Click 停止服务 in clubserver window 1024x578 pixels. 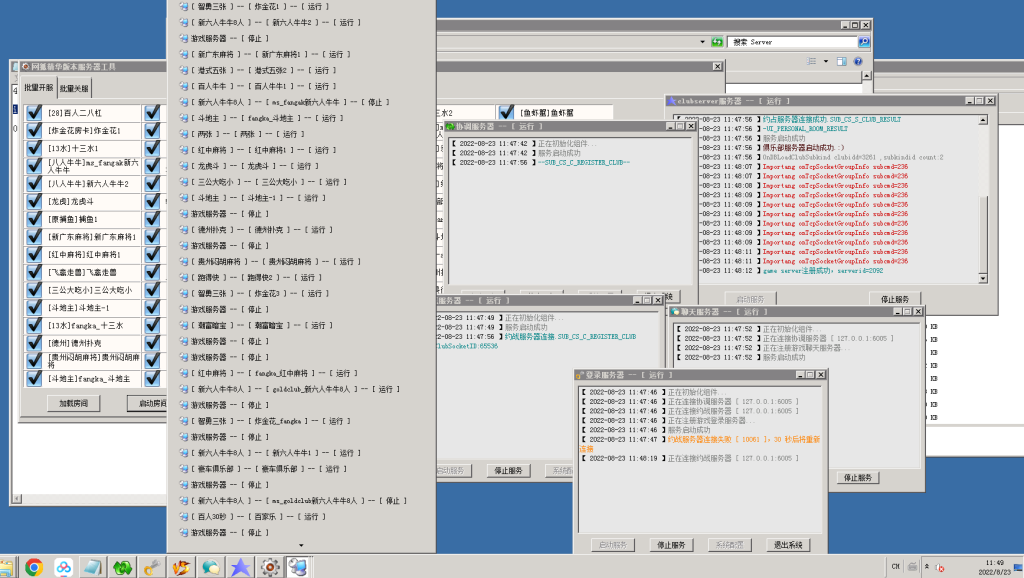(x=894, y=298)
